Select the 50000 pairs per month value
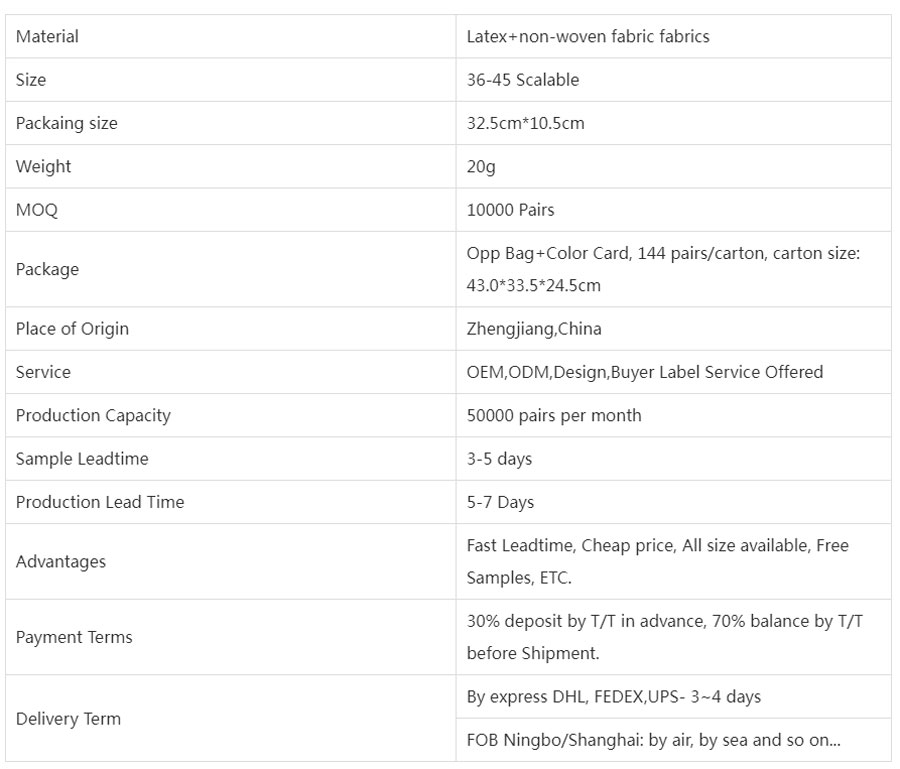The height and width of the screenshot is (769, 900). tap(554, 415)
